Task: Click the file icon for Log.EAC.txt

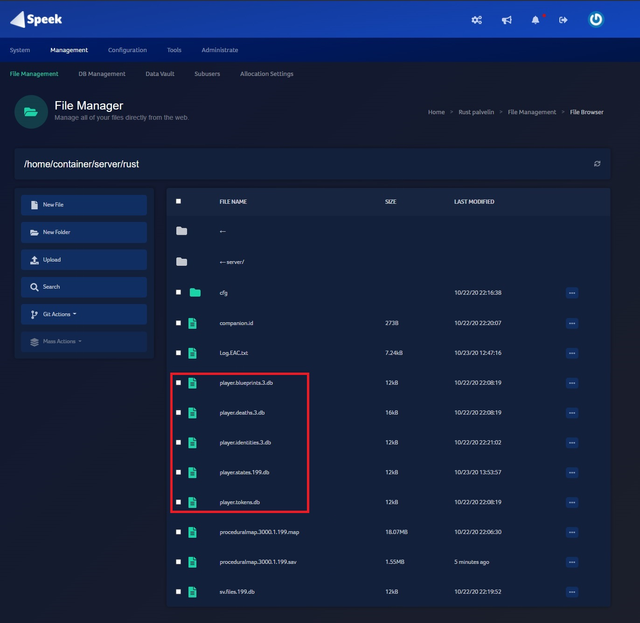Action: (x=192, y=353)
